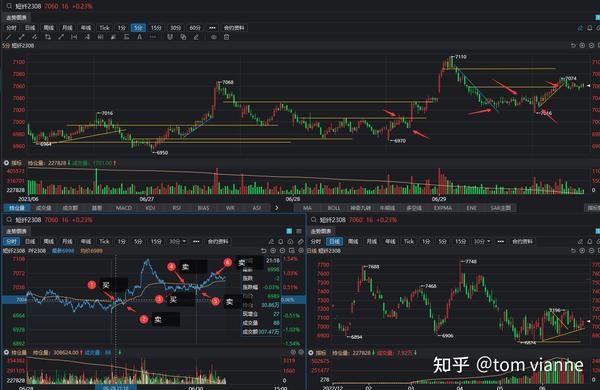600x390 pixels.
Task: Click the search icon beside the top 2308 title
Action: coord(9,6)
